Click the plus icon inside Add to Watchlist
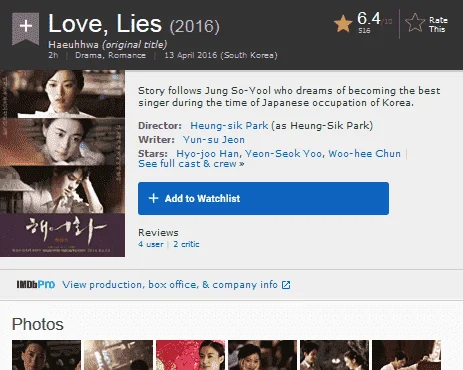The width and height of the screenshot is (463, 370). point(153,198)
